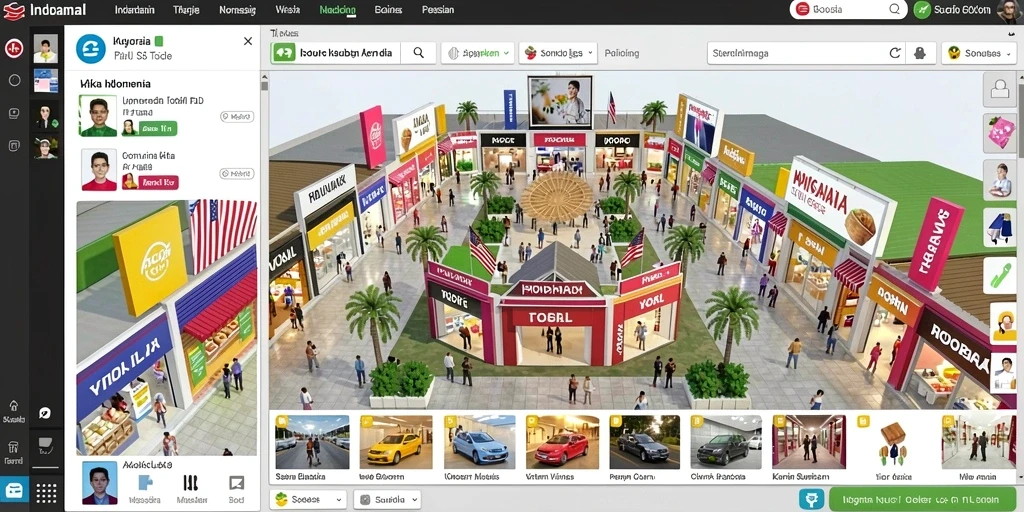This screenshot has height=512, width=1024.
Task: Select the yellow taxi thumbnail in the bottom strip
Action: 394,441
